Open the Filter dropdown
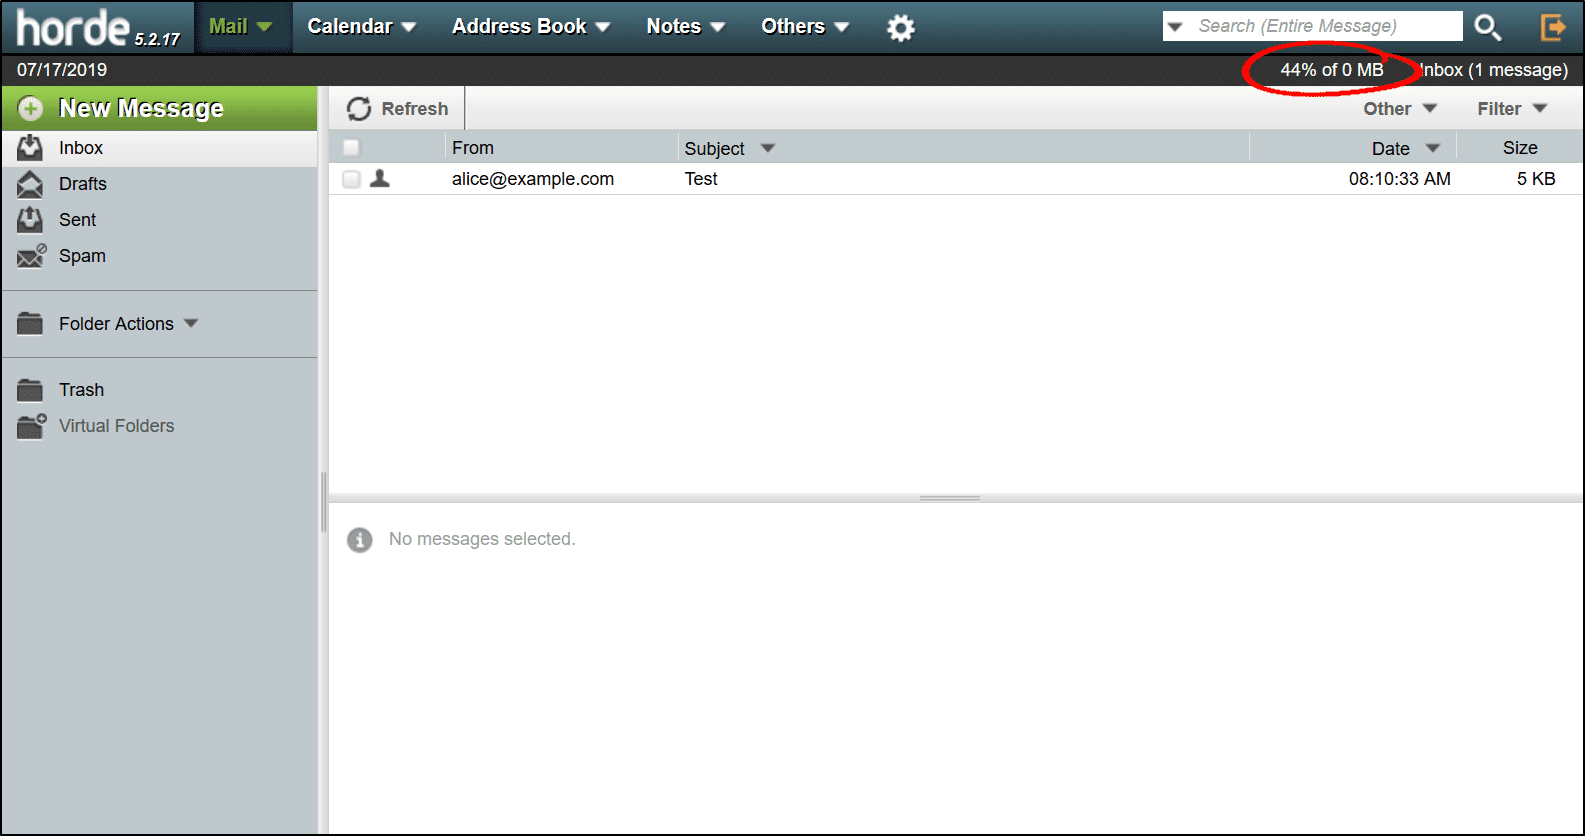The width and height of the screenshot is (1585, 836). coord(1511,109)
